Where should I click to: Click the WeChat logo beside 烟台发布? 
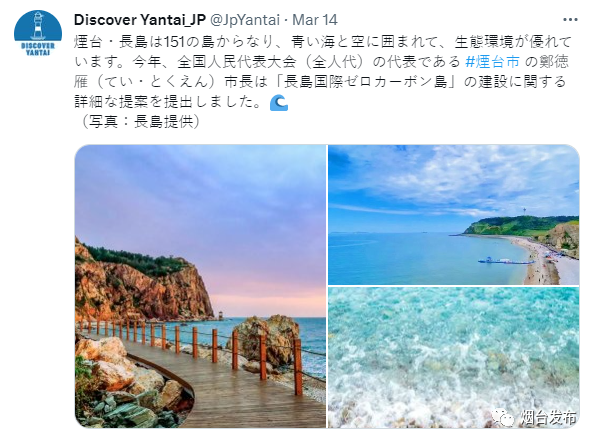pos(503,418)
